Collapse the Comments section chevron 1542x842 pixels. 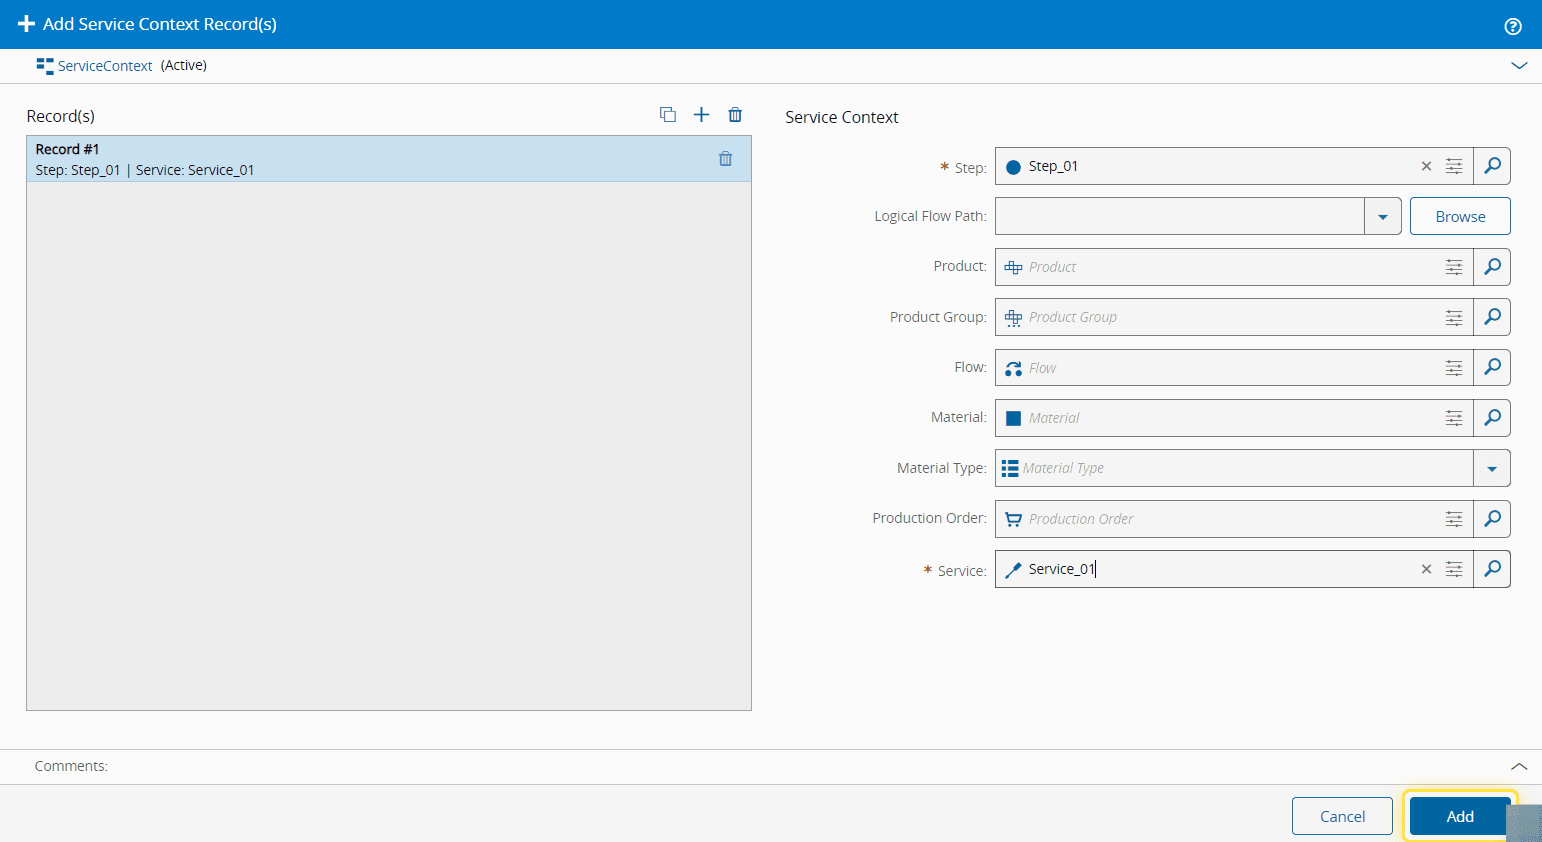click(x=1519, y=766)
